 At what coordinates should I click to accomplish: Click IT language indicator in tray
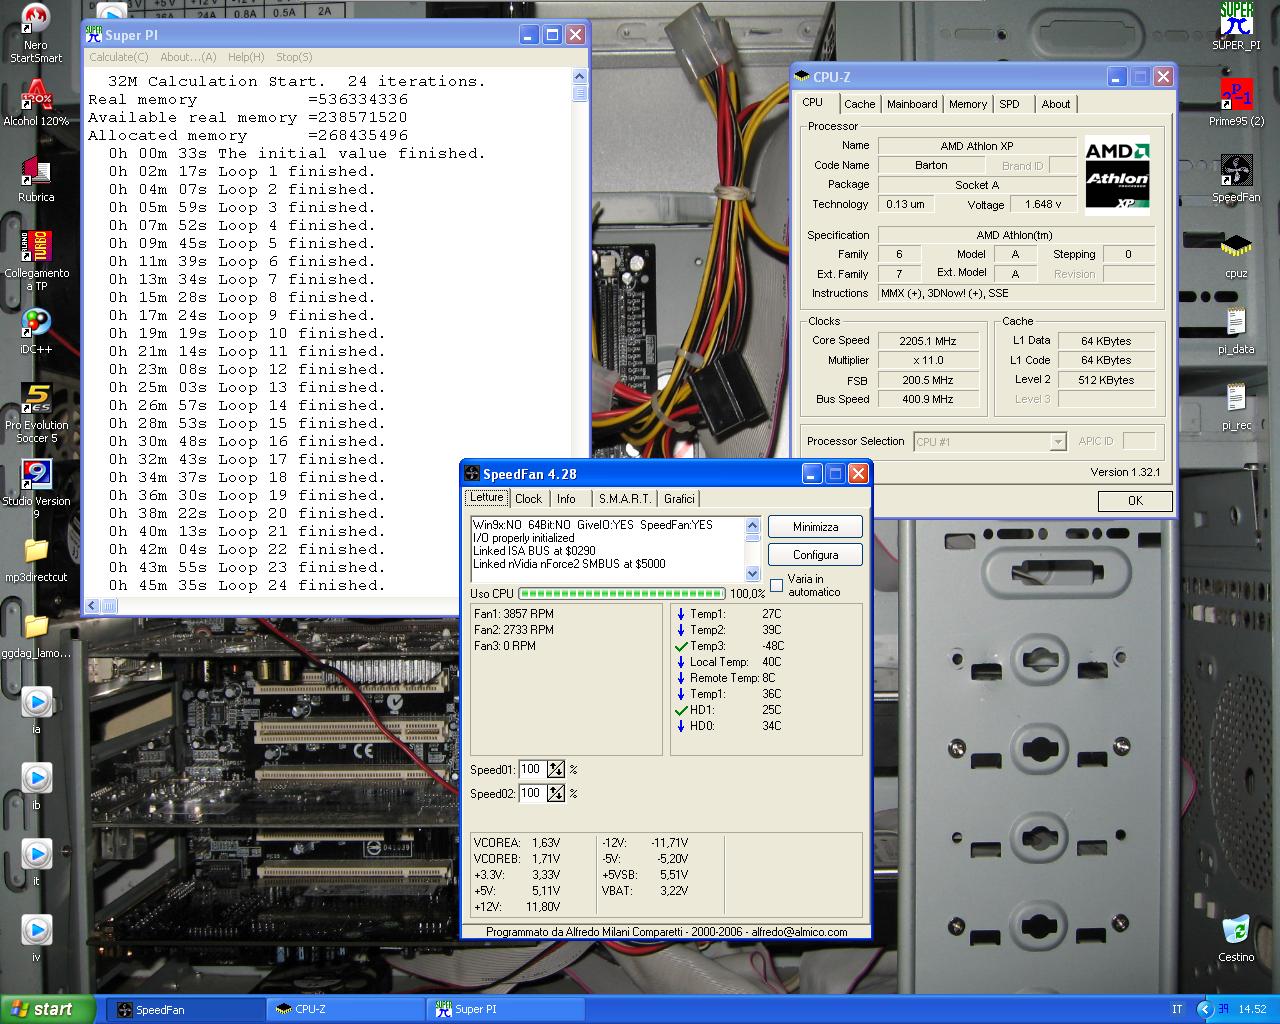point(1177,1009)
